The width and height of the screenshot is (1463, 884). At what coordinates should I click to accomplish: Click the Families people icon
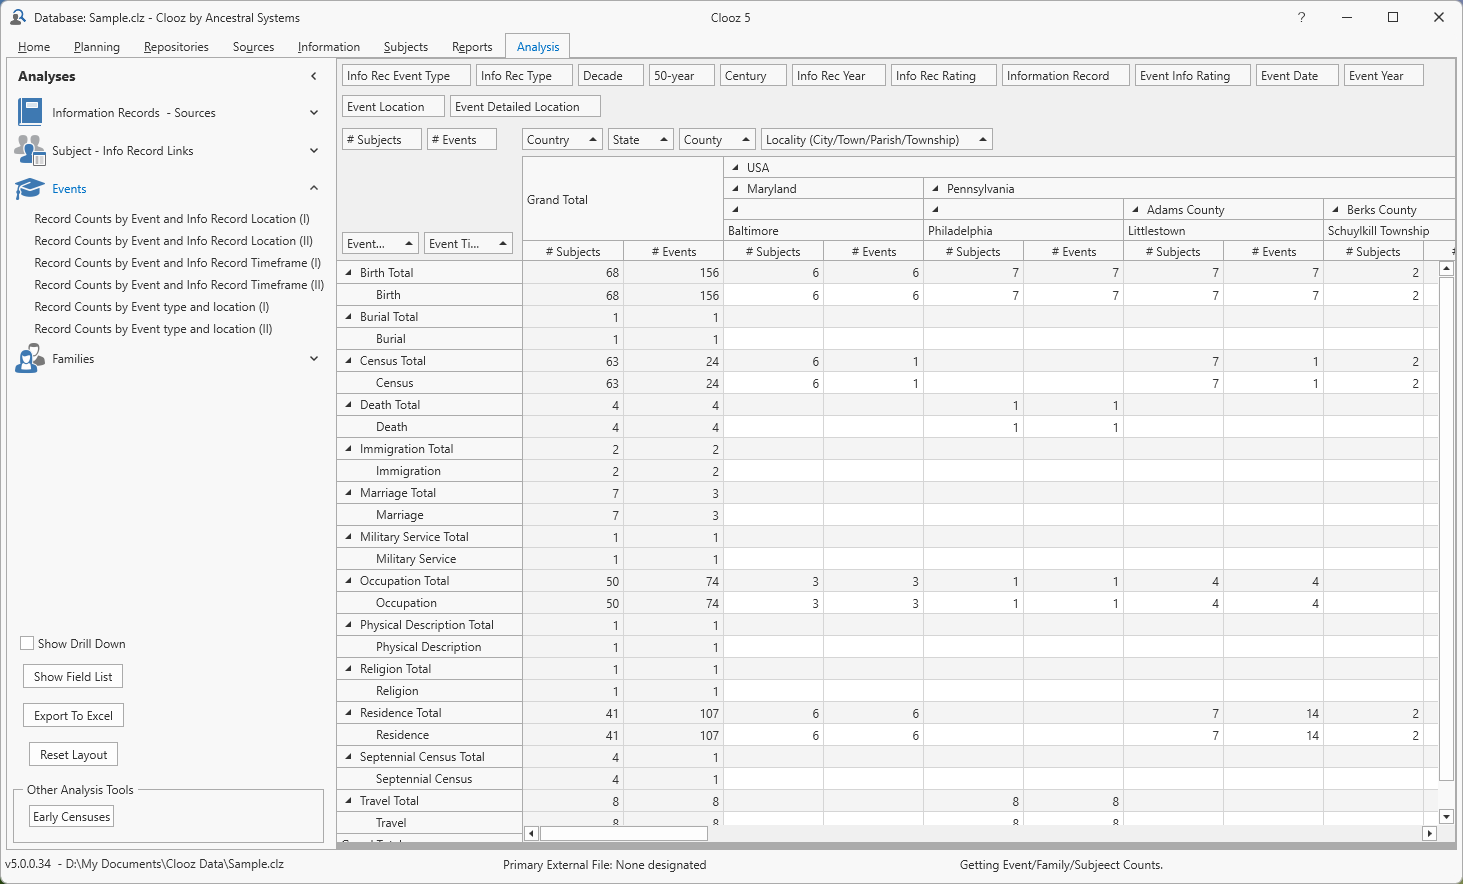30,358
